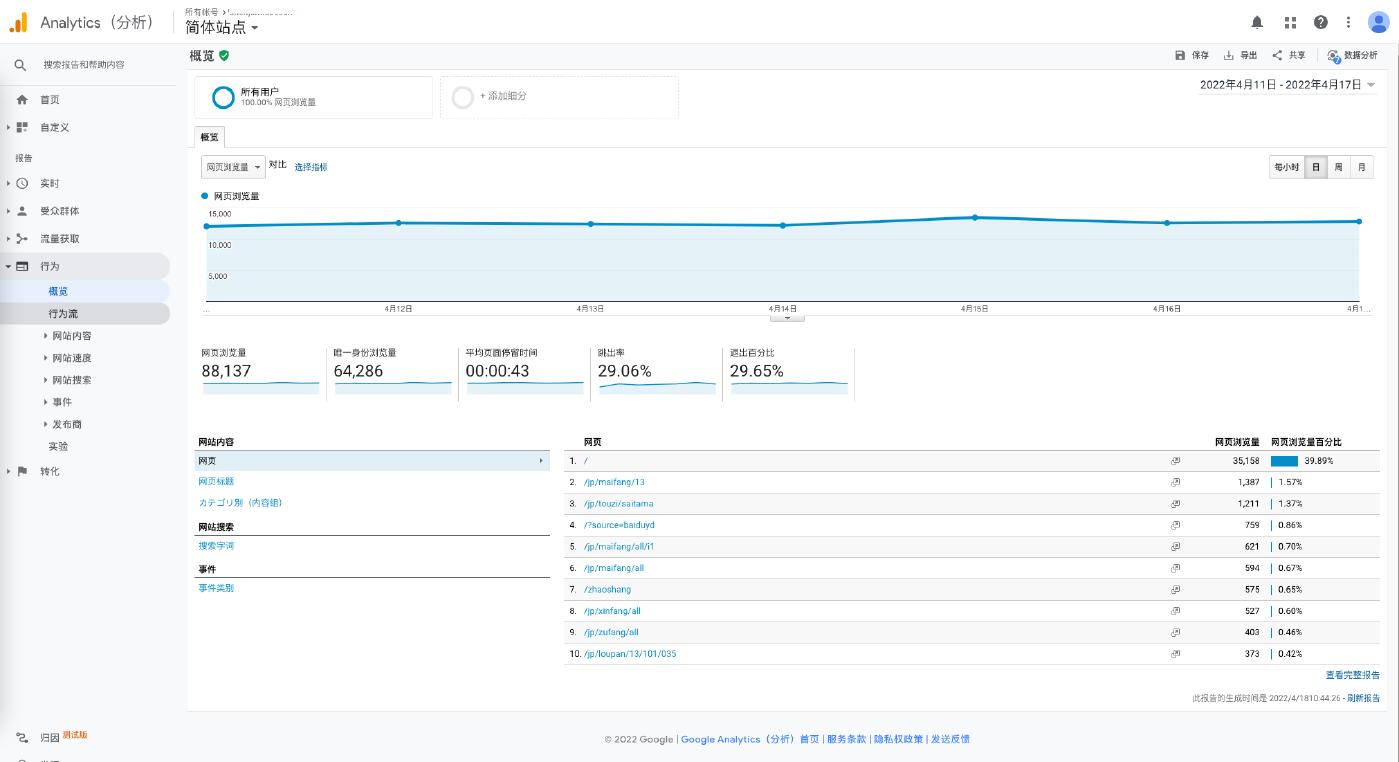The width and height of the screenshot is (1399, 762).
Task: Open the notifications bell icon
Action: (x=1257, y=22)
